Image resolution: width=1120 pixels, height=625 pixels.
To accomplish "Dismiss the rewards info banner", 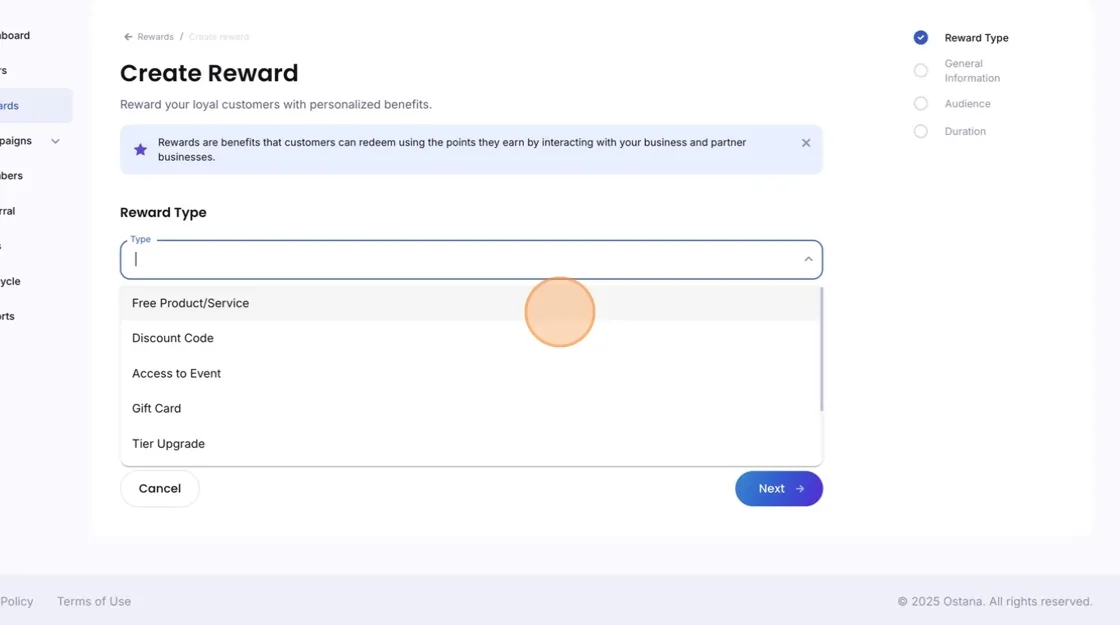I will tap(806, 143).
